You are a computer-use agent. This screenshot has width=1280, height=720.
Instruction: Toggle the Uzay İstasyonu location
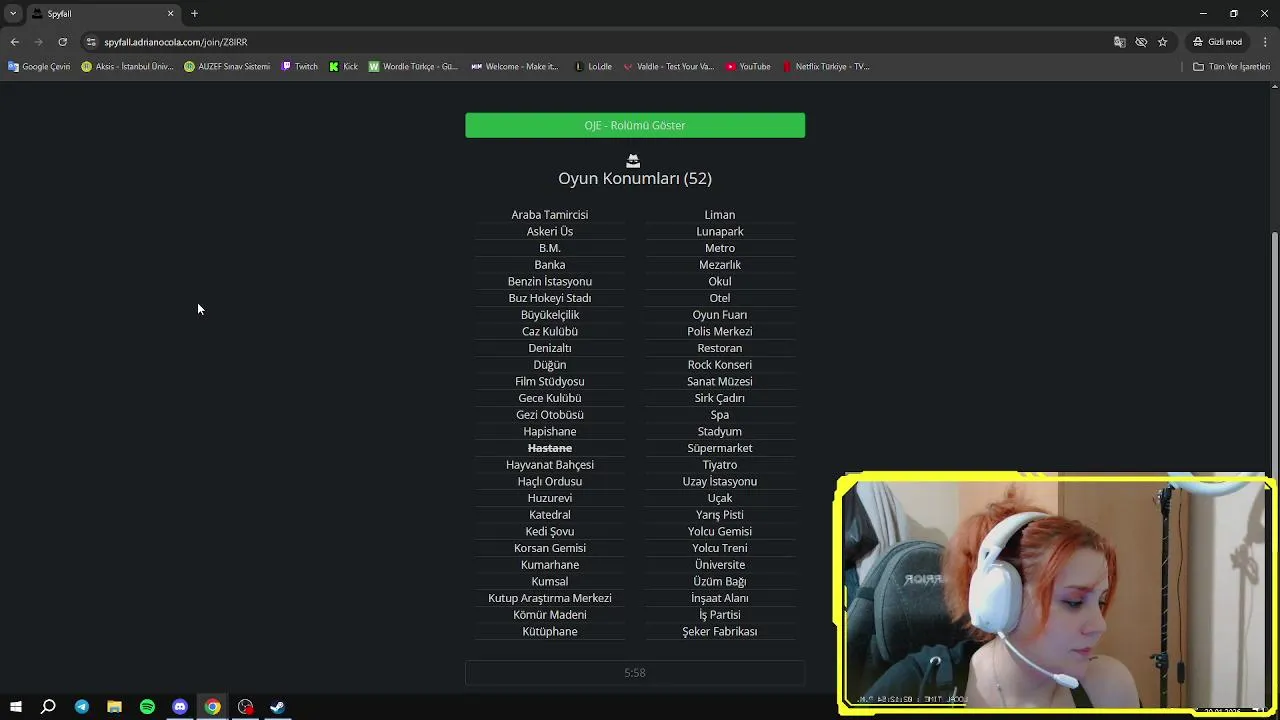pos(720,482)
